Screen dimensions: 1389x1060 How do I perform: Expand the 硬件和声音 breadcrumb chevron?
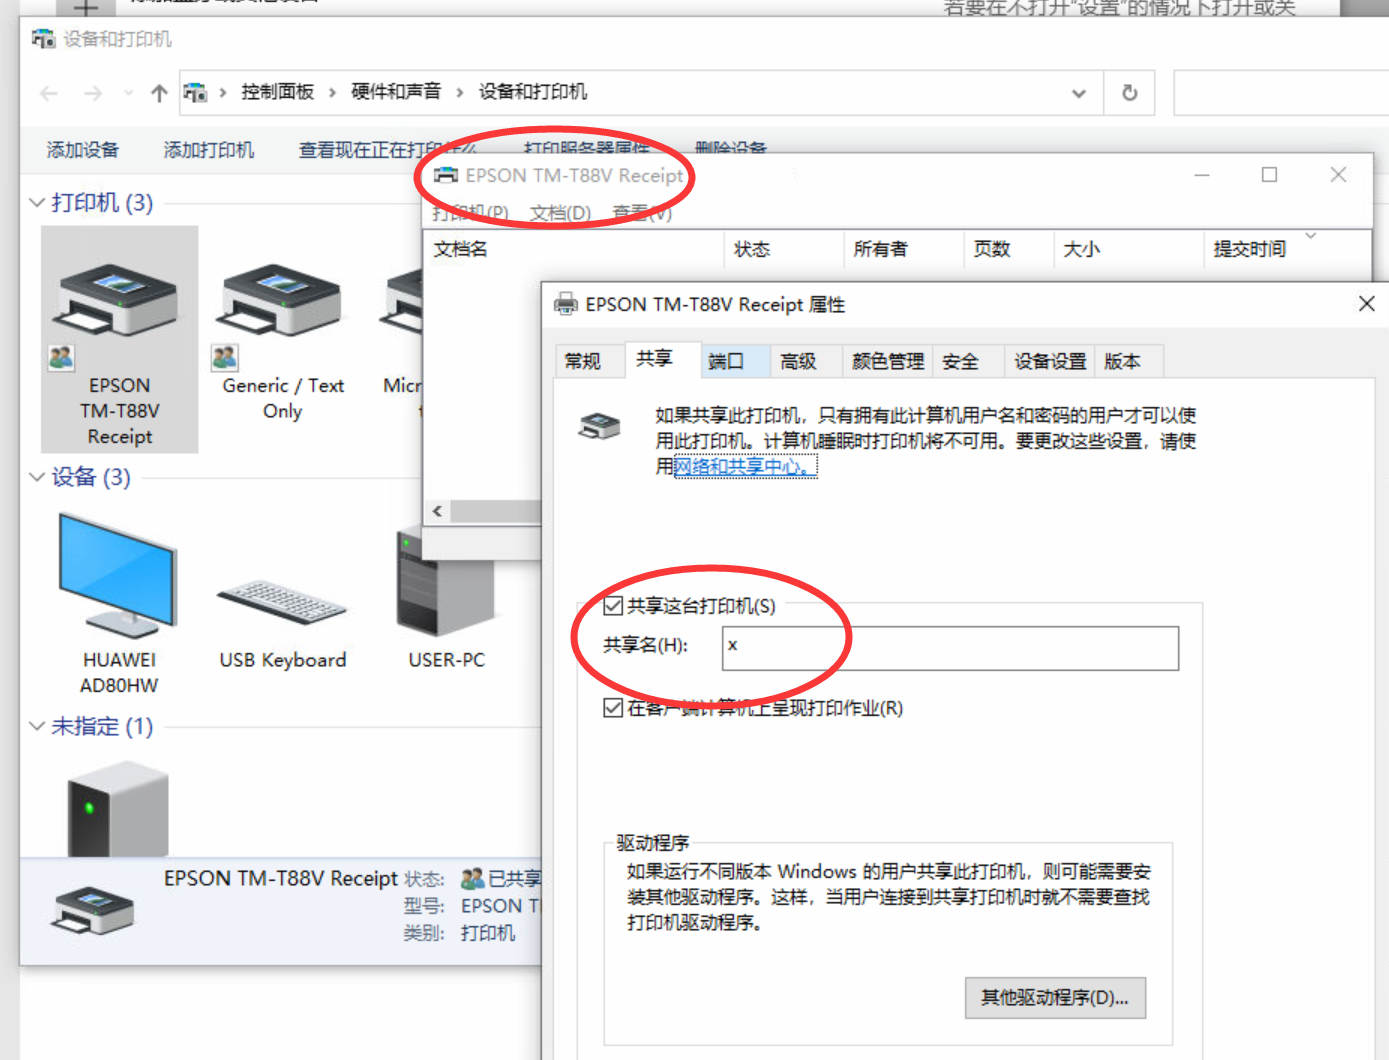coord(459,93)
